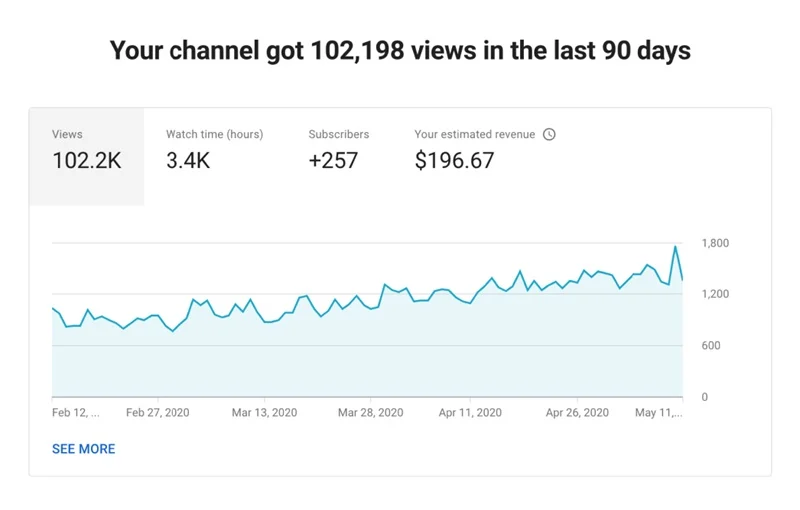Click the SEE MORE link
The width and height of the screenshot is (800, 510).
[x=83, y=449]
